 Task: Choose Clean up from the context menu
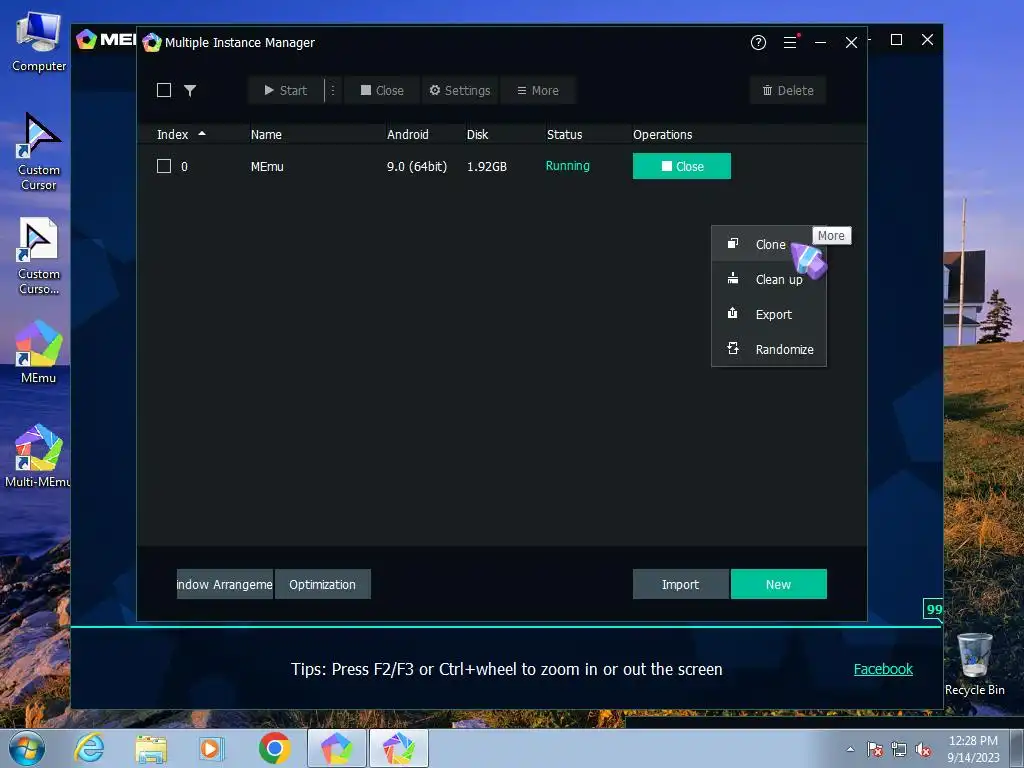[769, 280]
